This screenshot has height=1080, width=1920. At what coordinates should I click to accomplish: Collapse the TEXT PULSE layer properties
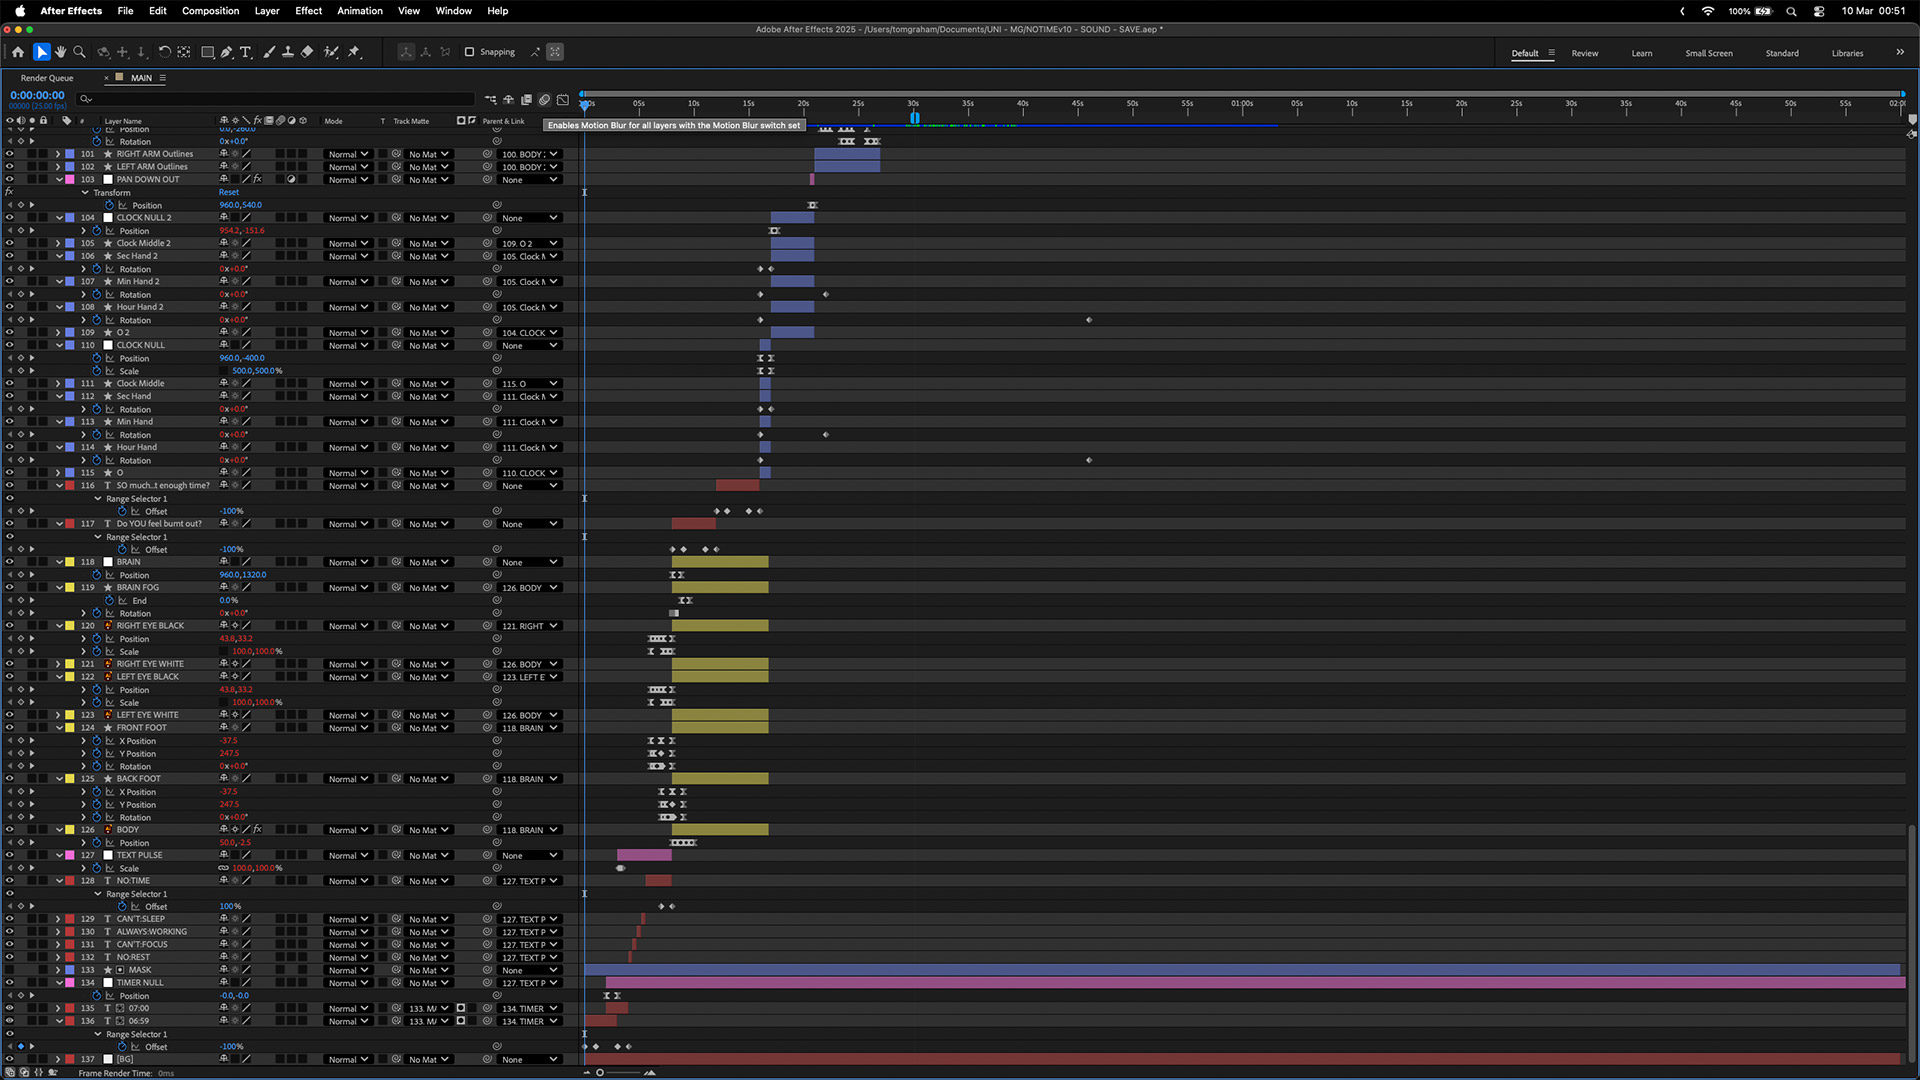pyautogui.click(x=59, y=856)
